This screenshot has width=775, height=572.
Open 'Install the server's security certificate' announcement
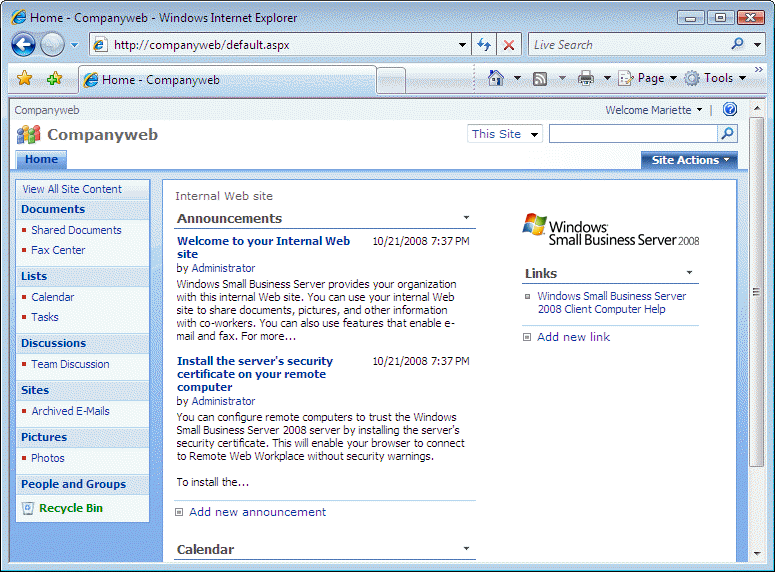point(255,374)
